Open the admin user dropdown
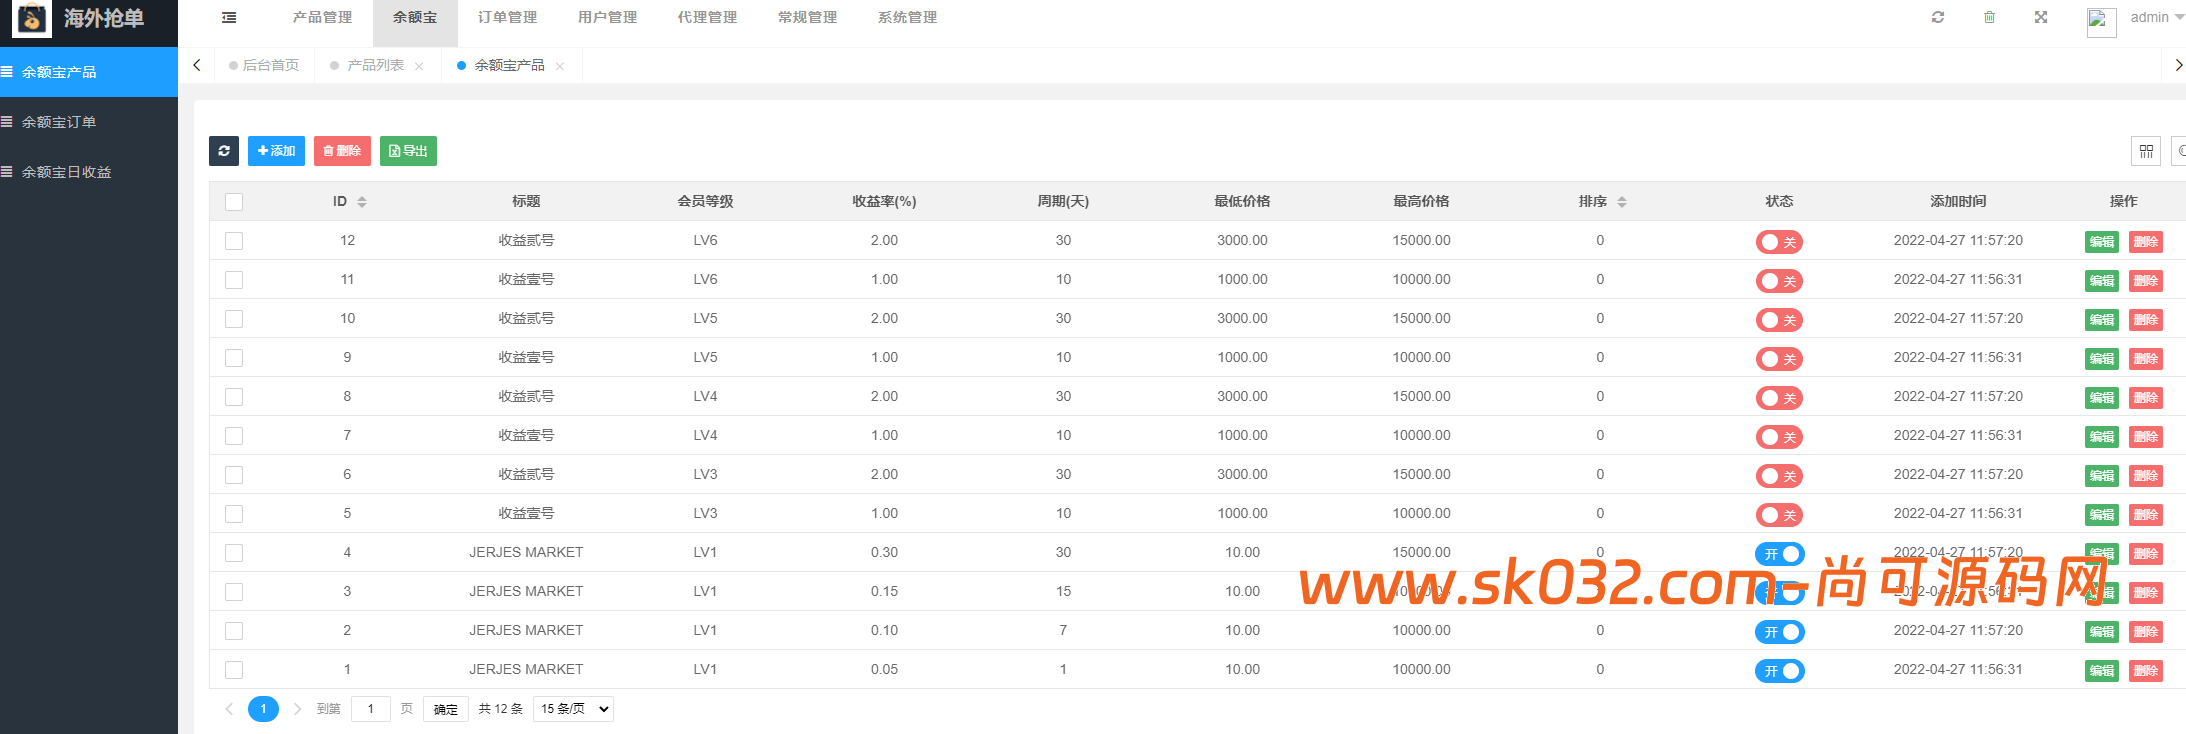Image resolution: width=2186 pixels, height=734 pixels. tap(2157, 17)
